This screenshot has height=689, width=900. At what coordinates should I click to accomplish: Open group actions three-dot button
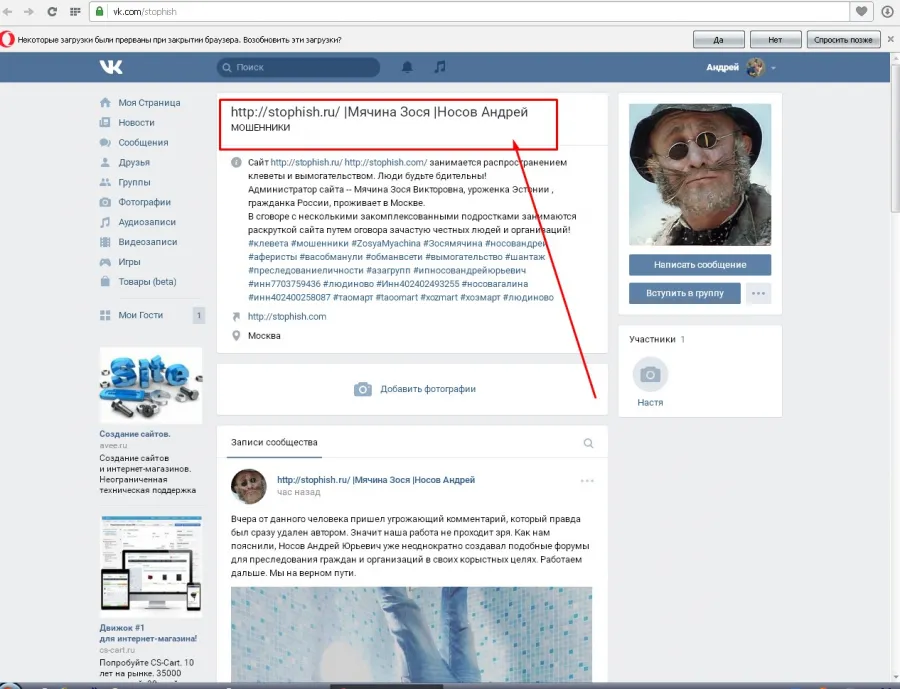coord(758,293)
